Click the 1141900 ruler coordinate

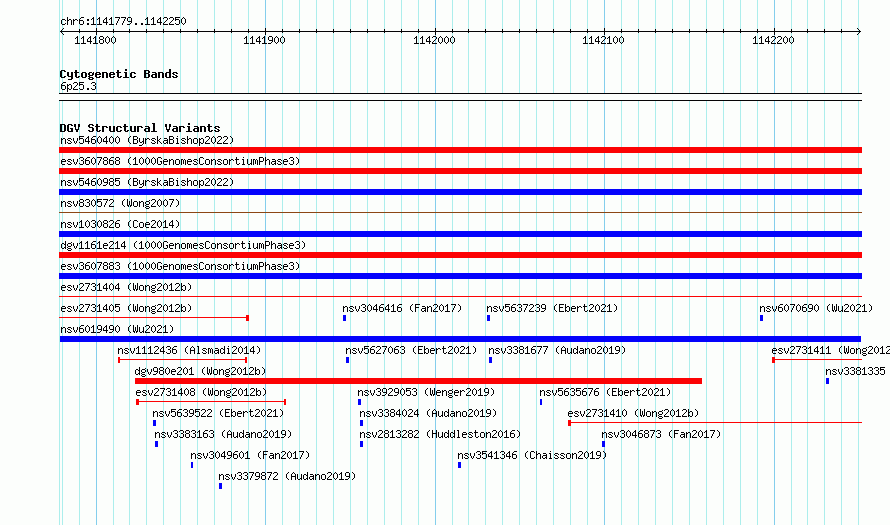(265, 40)
